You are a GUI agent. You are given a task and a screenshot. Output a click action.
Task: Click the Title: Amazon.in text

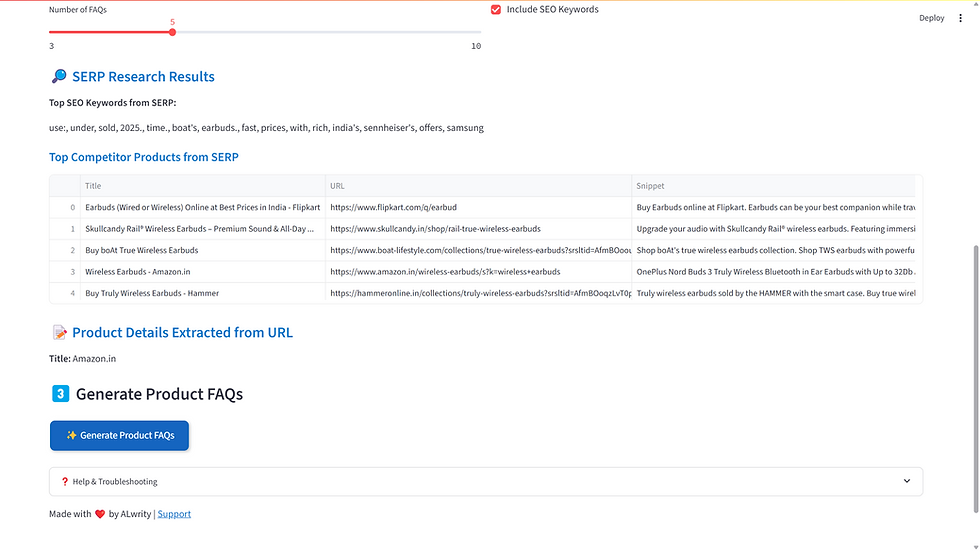[x=82, y=359]
